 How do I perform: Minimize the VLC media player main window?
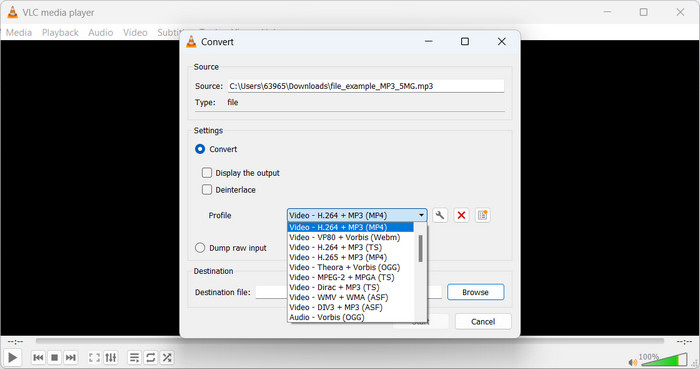pos(607,12)
